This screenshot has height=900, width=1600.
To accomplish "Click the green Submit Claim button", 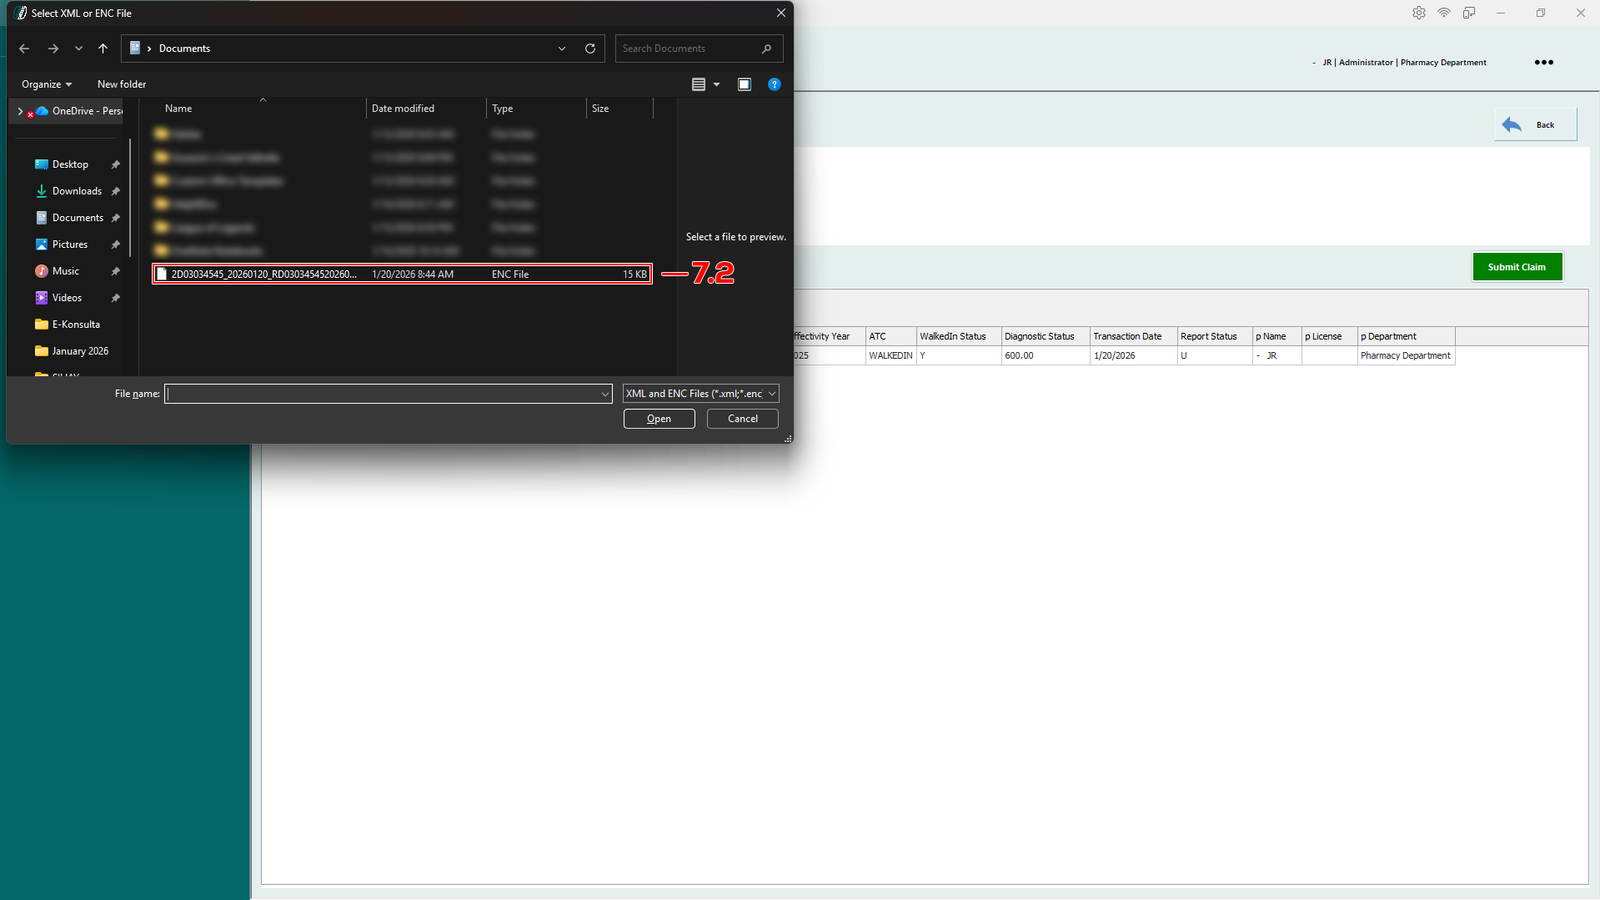I will [1516, 267].
